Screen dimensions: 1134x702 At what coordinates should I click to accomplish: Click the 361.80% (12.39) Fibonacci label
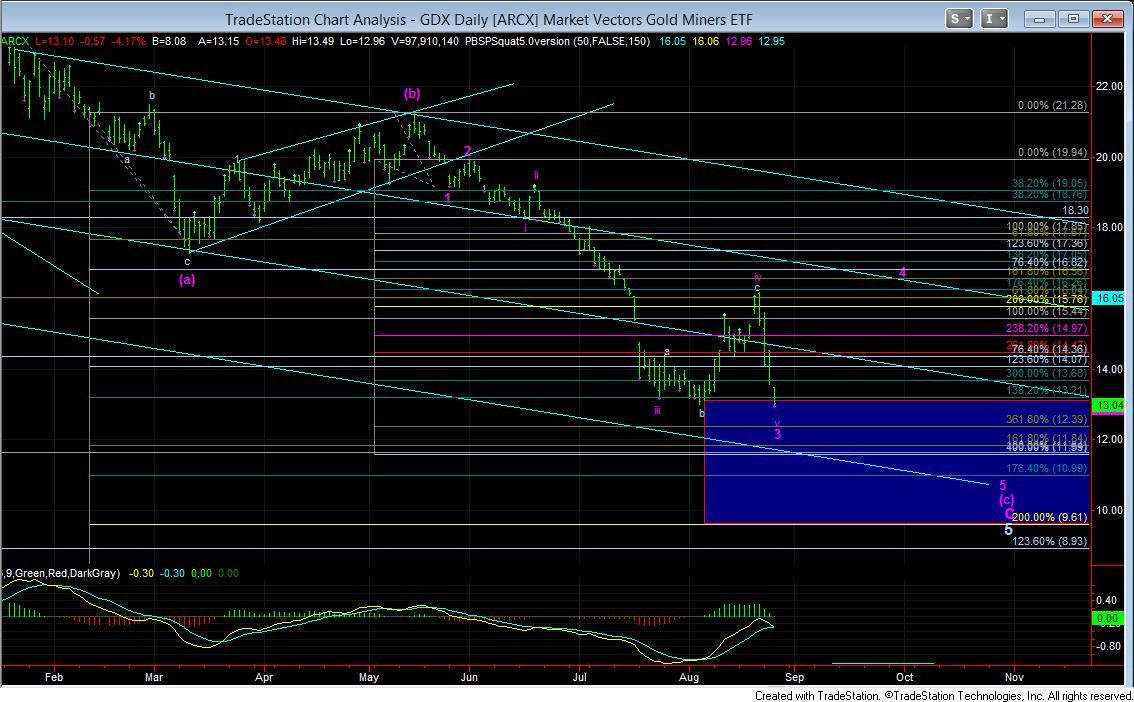pos(1046,419)
